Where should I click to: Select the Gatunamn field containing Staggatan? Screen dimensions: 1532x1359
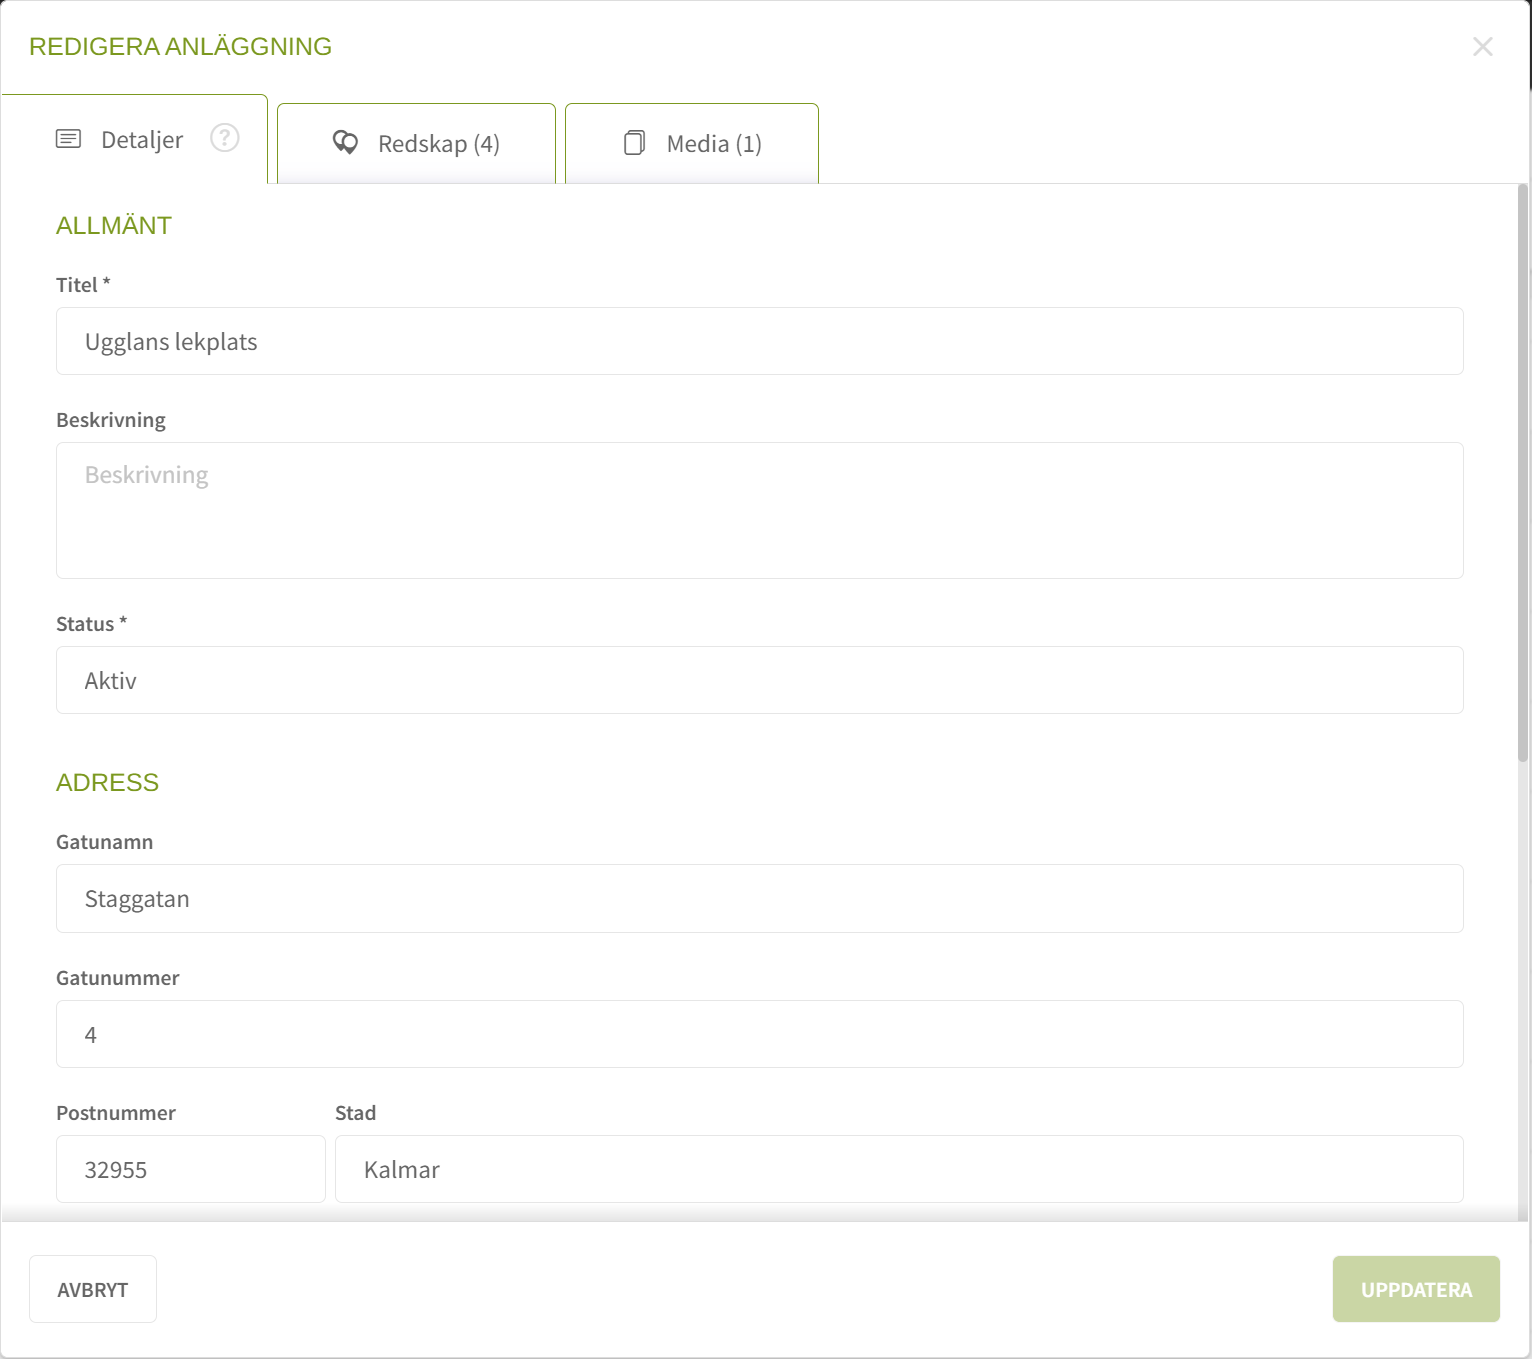(x=759, y=898)
